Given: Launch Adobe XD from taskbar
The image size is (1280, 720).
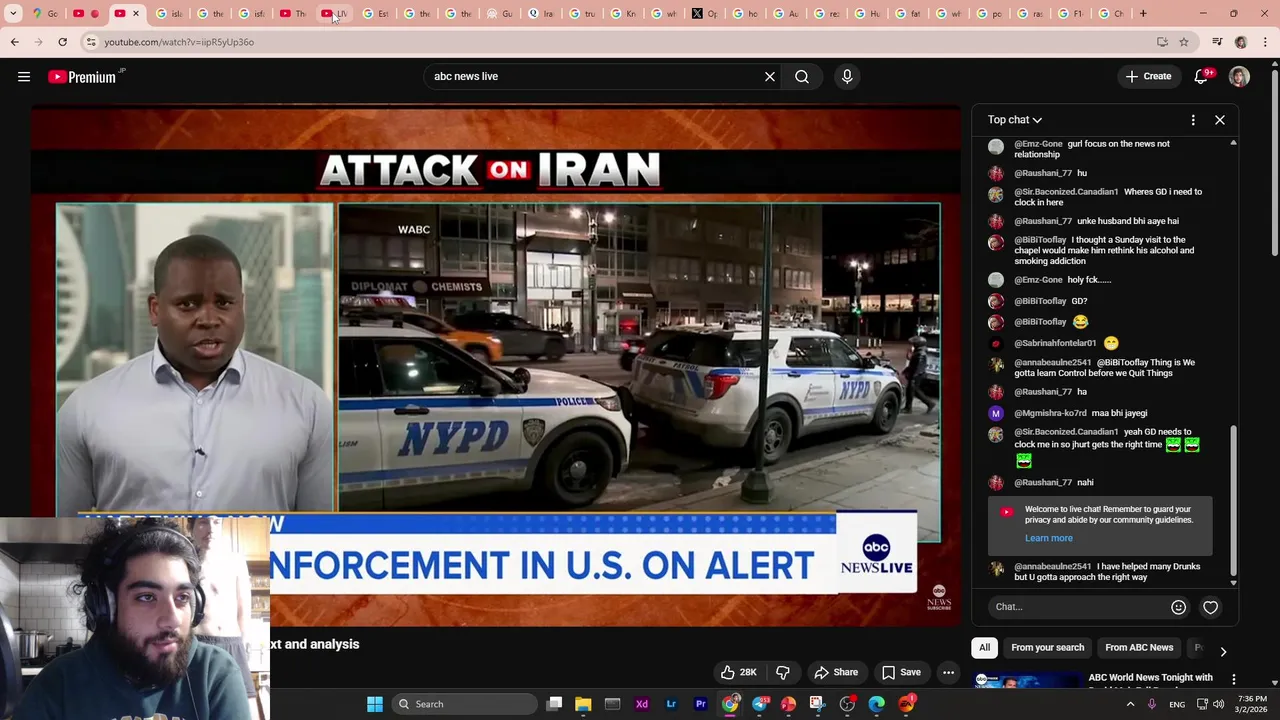Looking at the screenshot, I should (x=642, y=704).
